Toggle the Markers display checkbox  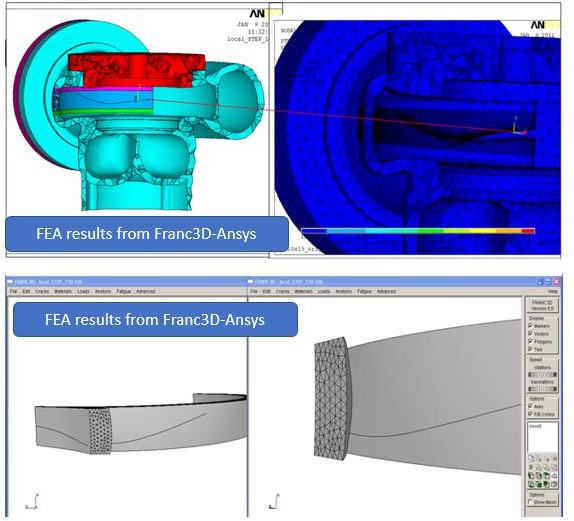(530, 325)
